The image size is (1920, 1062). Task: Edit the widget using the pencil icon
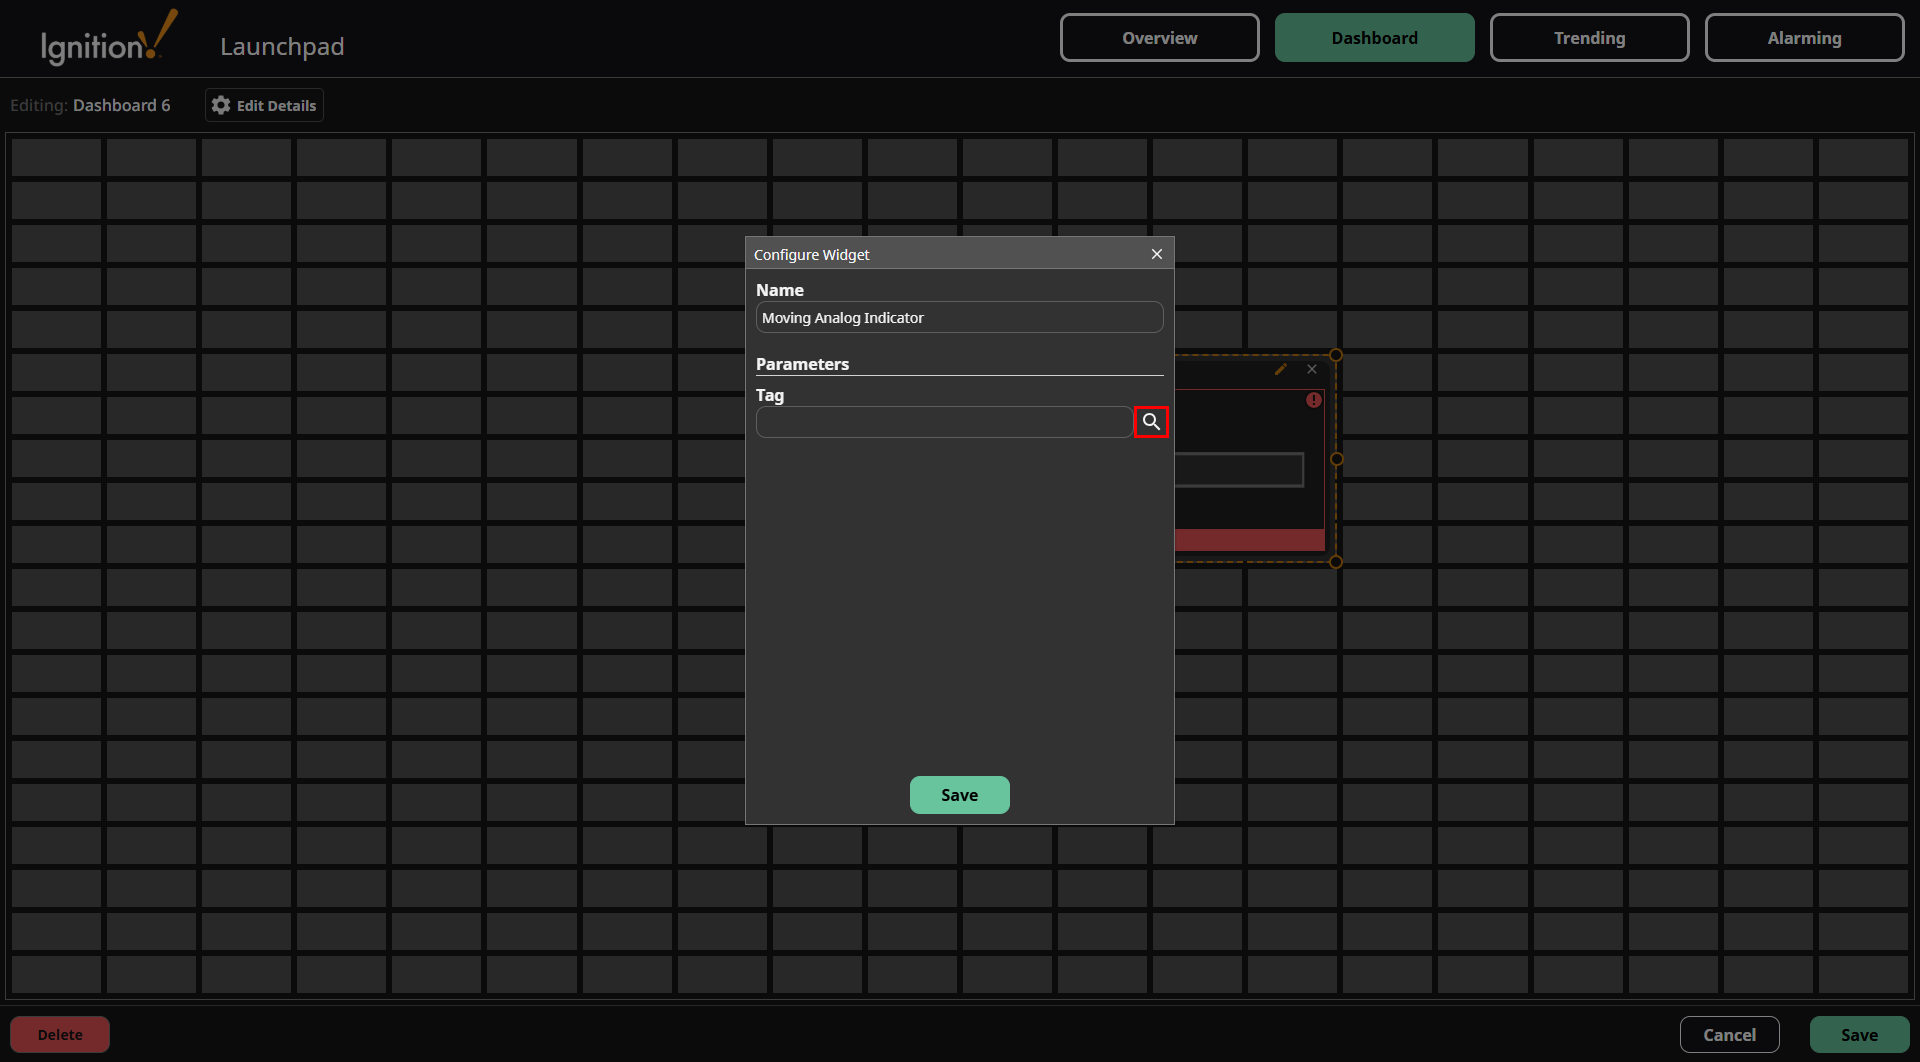pos(1281,369)
